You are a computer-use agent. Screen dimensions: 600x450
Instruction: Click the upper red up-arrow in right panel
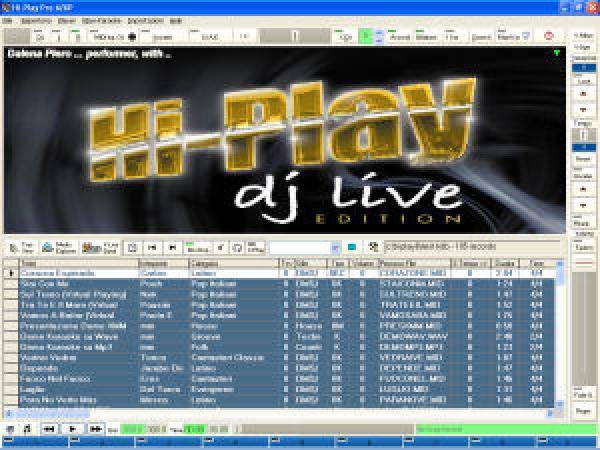tap(584, 93)
